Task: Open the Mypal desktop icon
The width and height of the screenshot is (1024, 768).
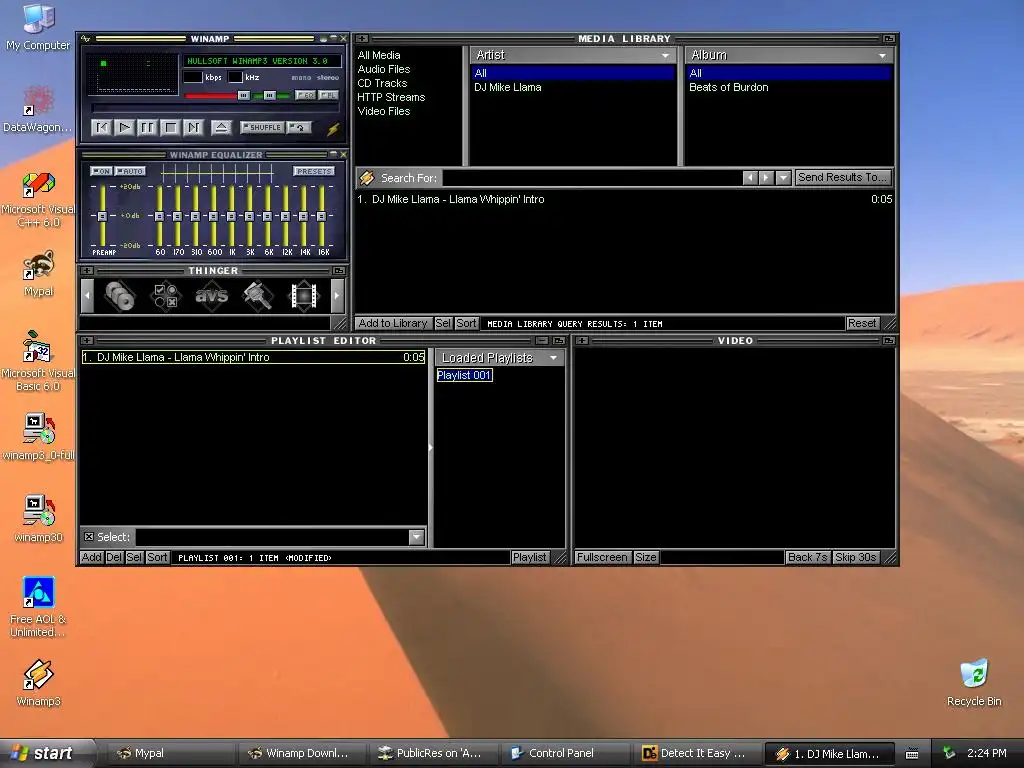Action: [39, 273]
